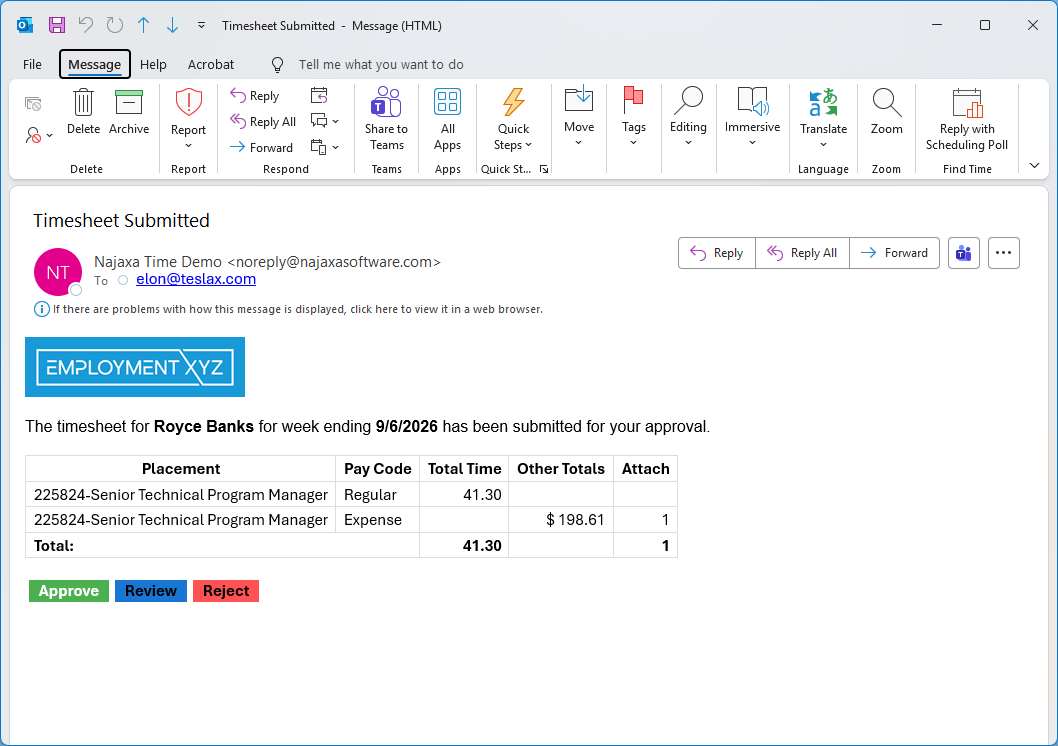This screenshot has height=746, width=1058.
Task: Click the Najaxa Time Demo sender name
Action: coord(158,262)
